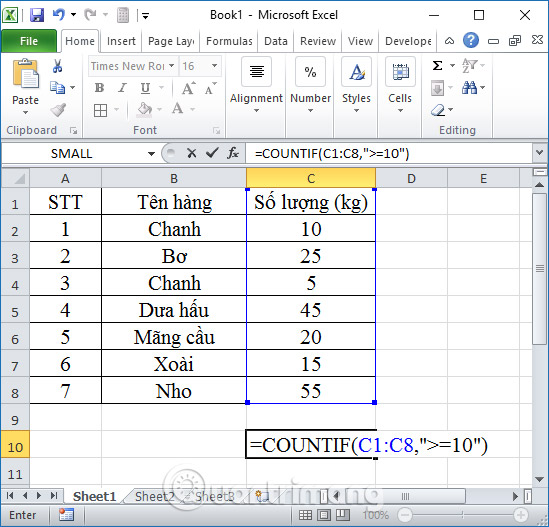Toggle Italic formatting
Viewport: 549px width, 527px height.
click(x=122, y=88)
